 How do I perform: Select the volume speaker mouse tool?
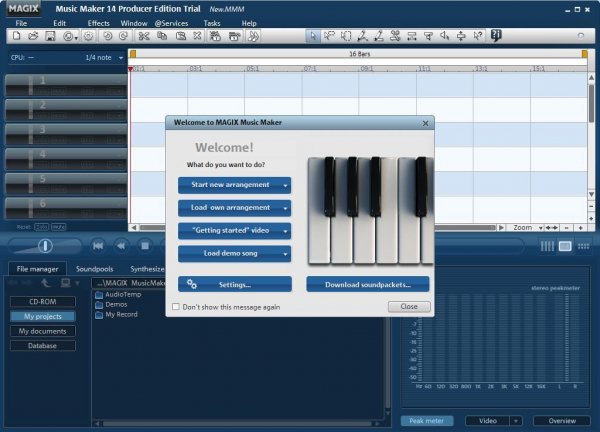click(x=445, y=36)
